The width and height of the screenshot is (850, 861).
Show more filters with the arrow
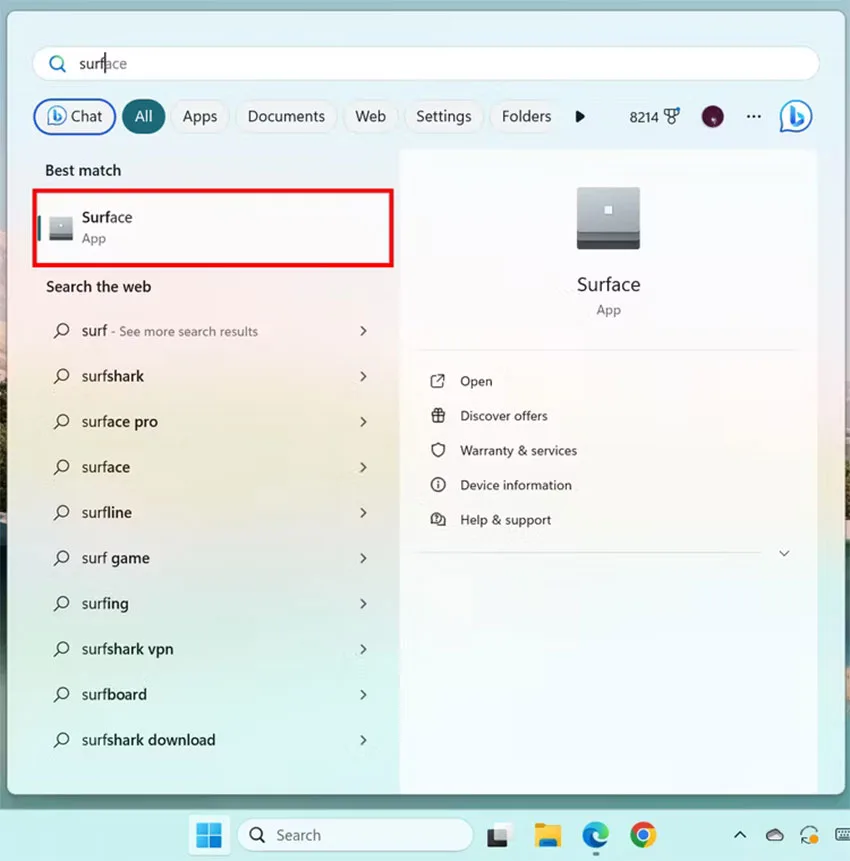580,116
